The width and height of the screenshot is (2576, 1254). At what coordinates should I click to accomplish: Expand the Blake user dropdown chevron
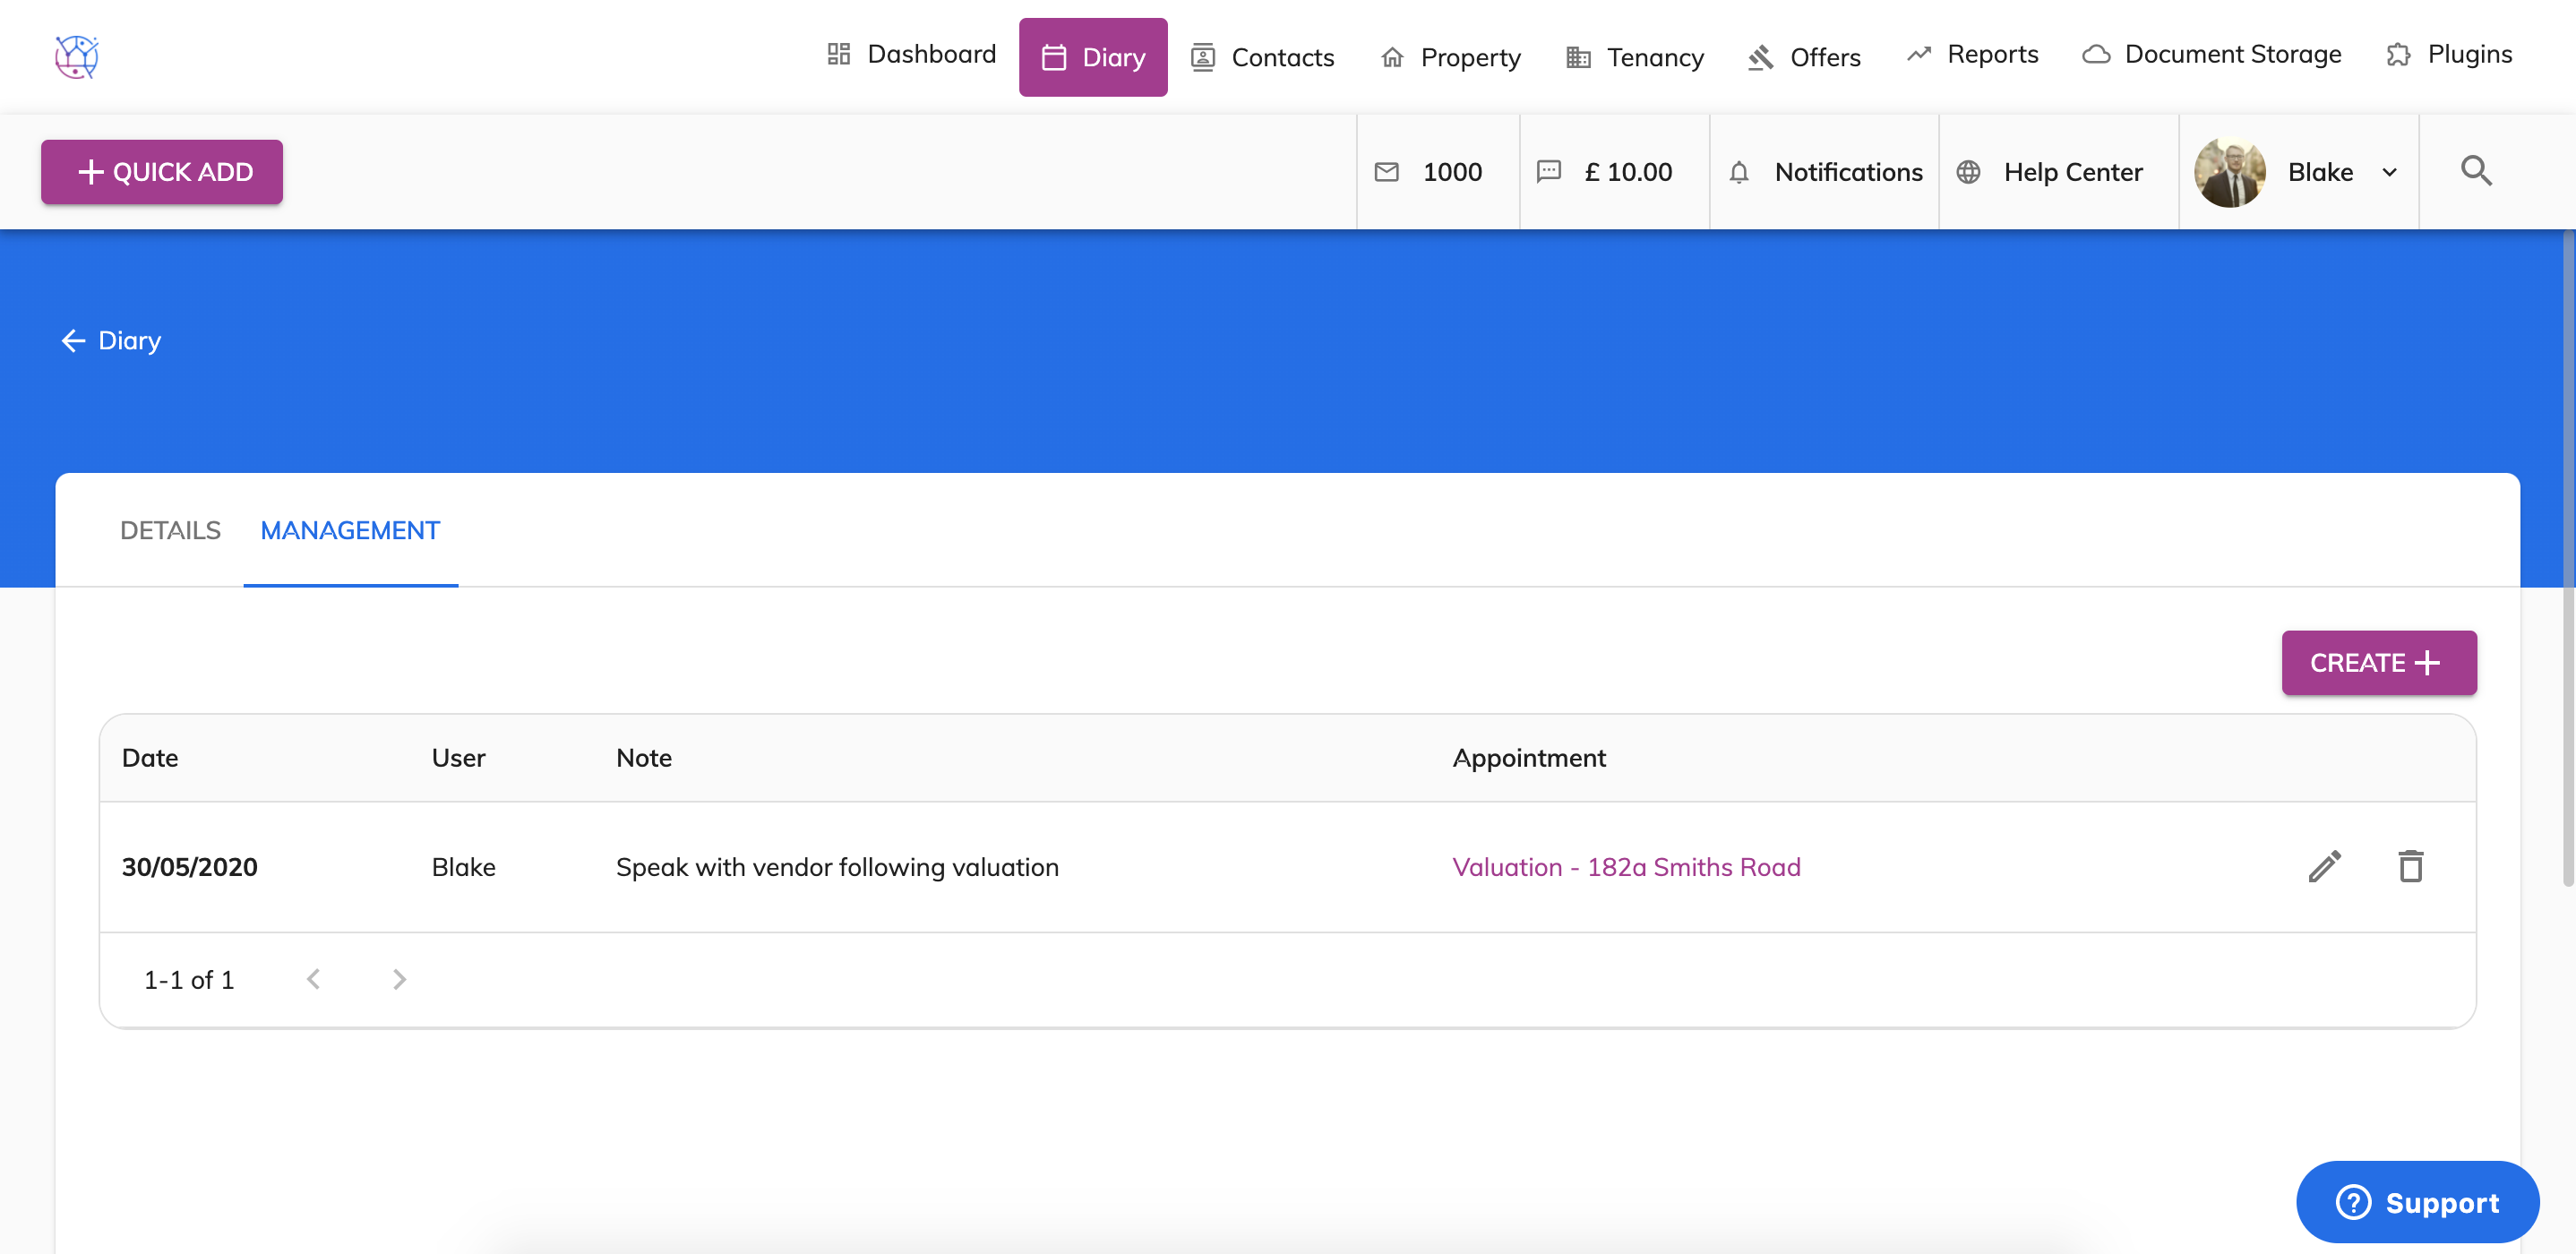click(x=2389, y=172)
